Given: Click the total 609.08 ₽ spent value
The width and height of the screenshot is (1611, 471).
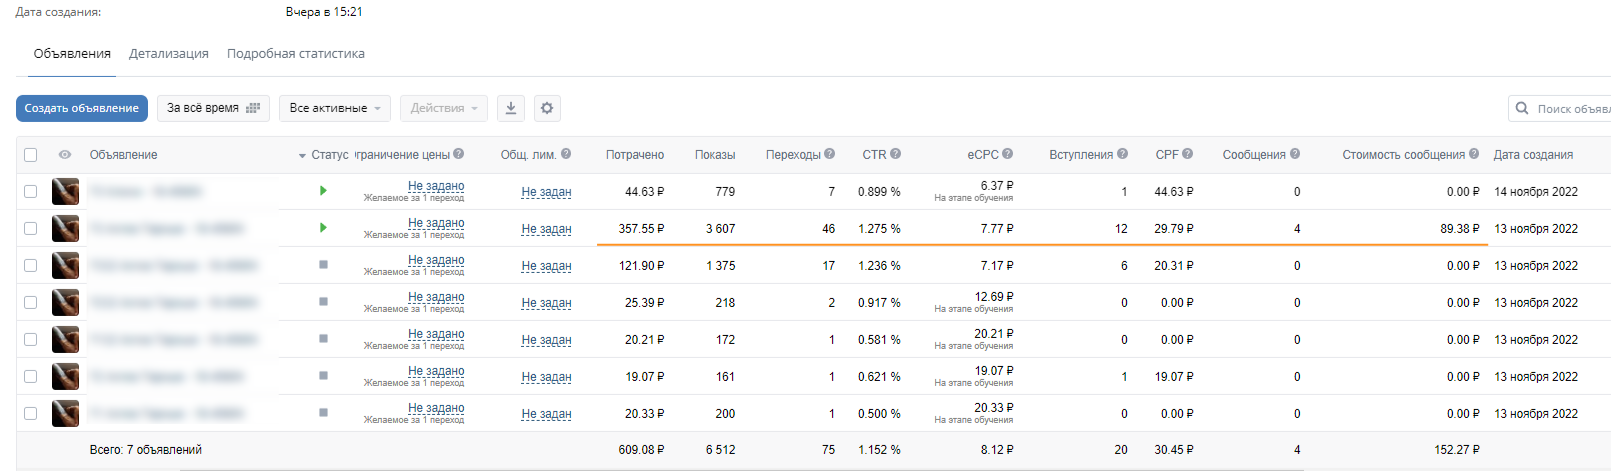Looking at the screenshot, I should [641, 450].
